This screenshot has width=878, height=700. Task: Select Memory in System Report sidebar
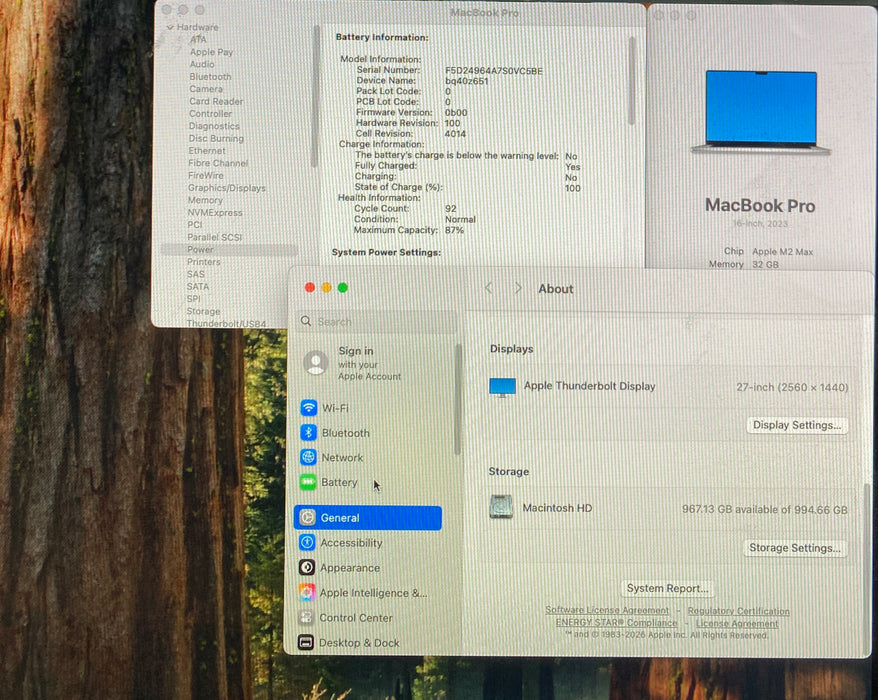205,200
